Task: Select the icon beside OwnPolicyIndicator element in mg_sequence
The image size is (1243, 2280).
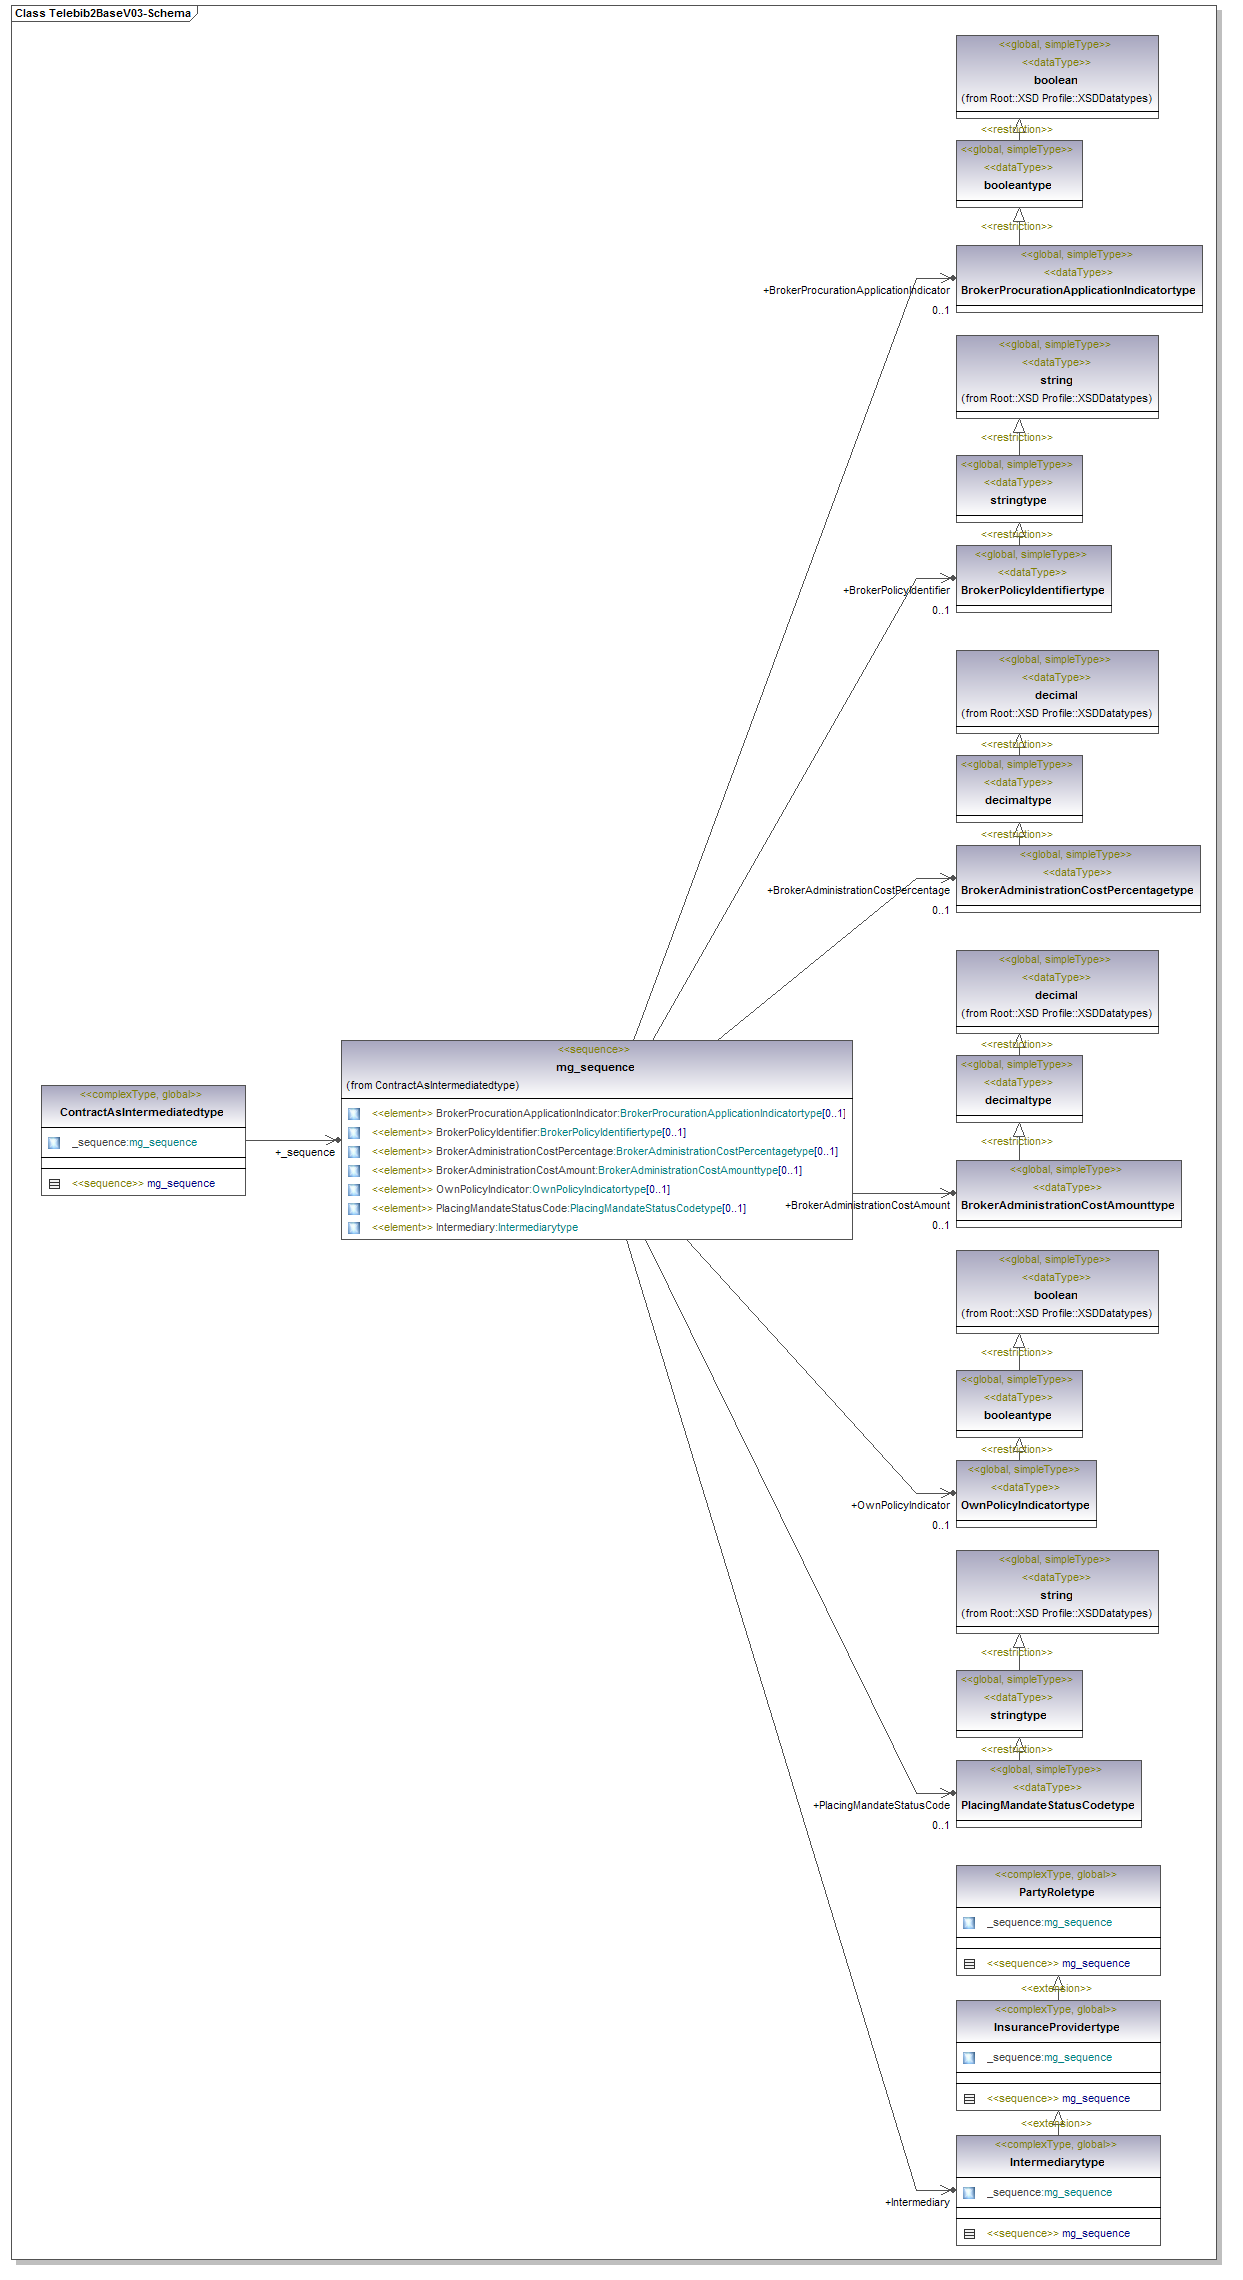Action: pyautogui.click(x=354, y=1190)
